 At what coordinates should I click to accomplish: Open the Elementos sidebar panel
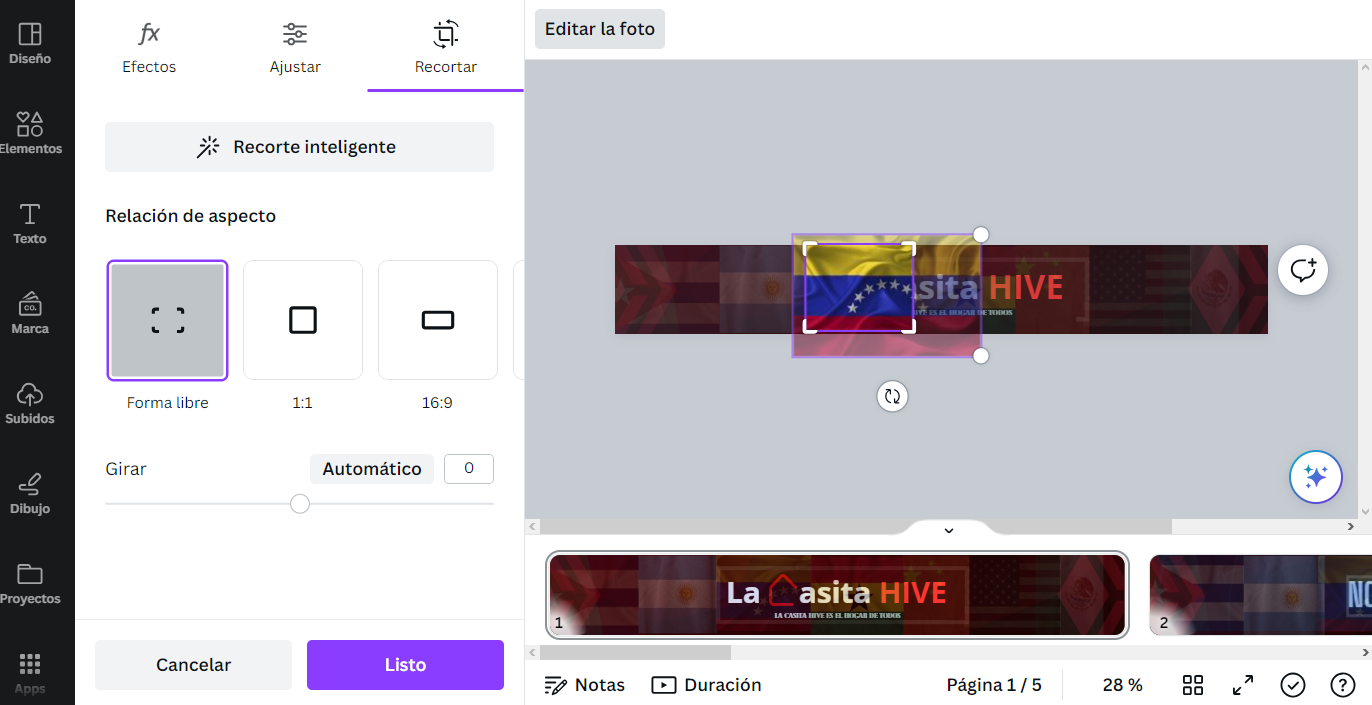click(x=30, y=134)
